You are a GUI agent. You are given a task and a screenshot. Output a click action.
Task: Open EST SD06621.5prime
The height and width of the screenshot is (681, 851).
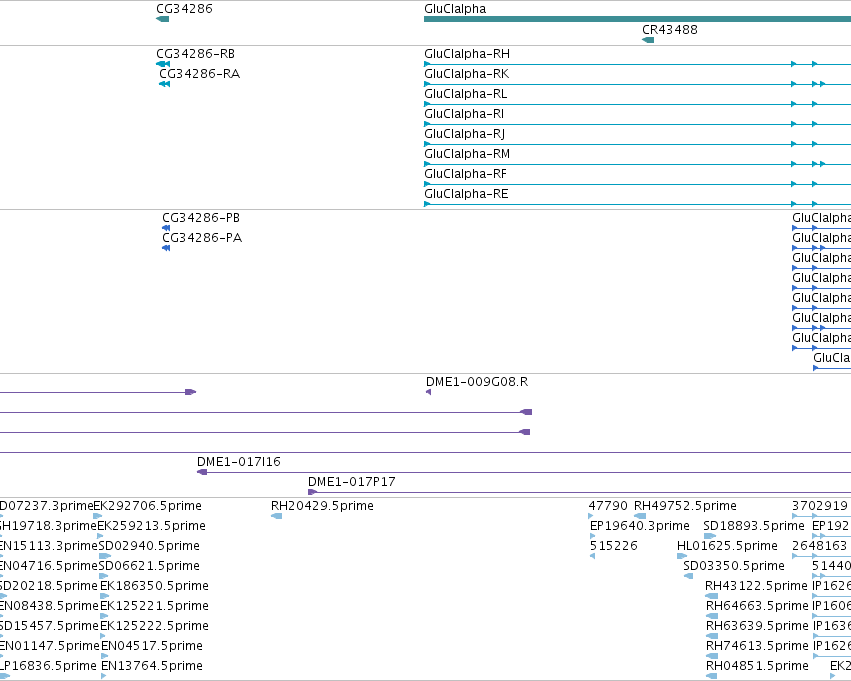coord(149,566)
